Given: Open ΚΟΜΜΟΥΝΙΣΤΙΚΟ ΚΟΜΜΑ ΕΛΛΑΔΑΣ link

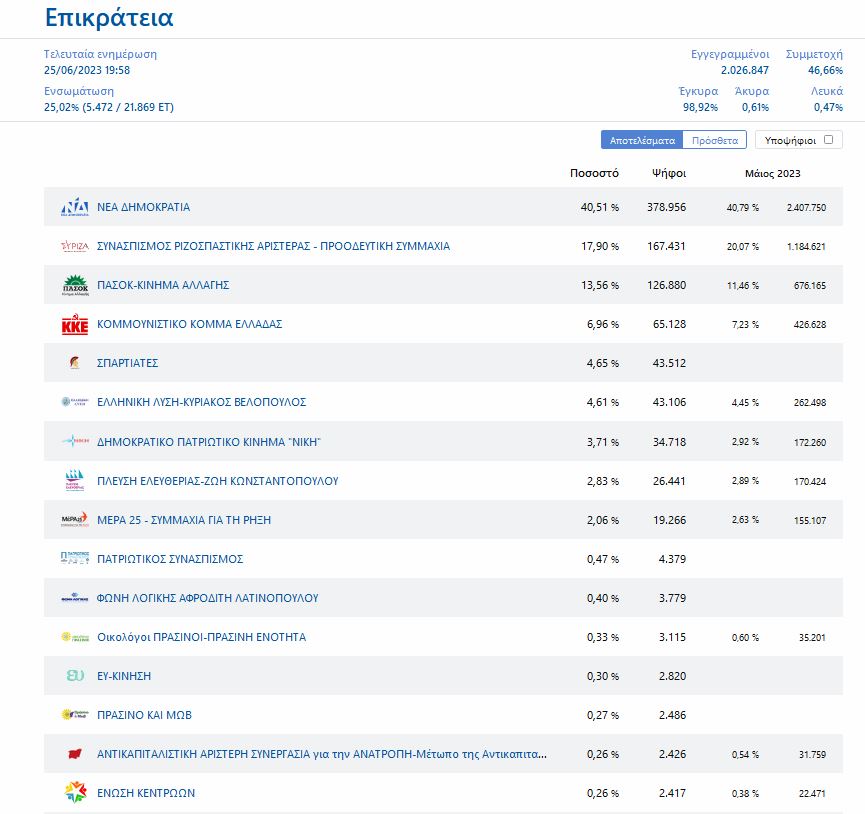Looking at the screenshot, I should (x=189, y=324).
